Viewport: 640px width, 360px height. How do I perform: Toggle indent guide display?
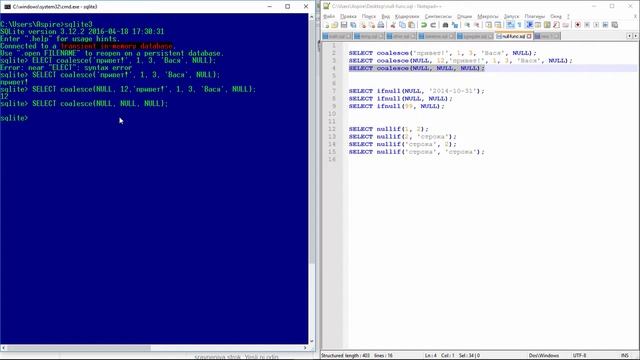529,25
